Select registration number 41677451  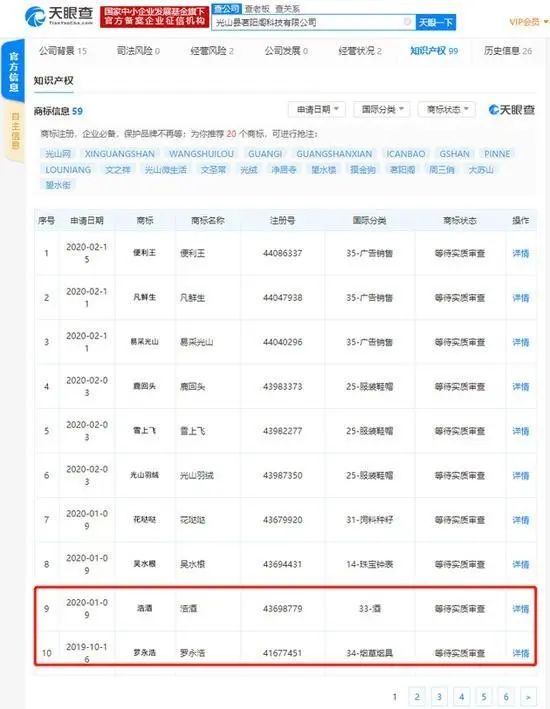[283, 653]
